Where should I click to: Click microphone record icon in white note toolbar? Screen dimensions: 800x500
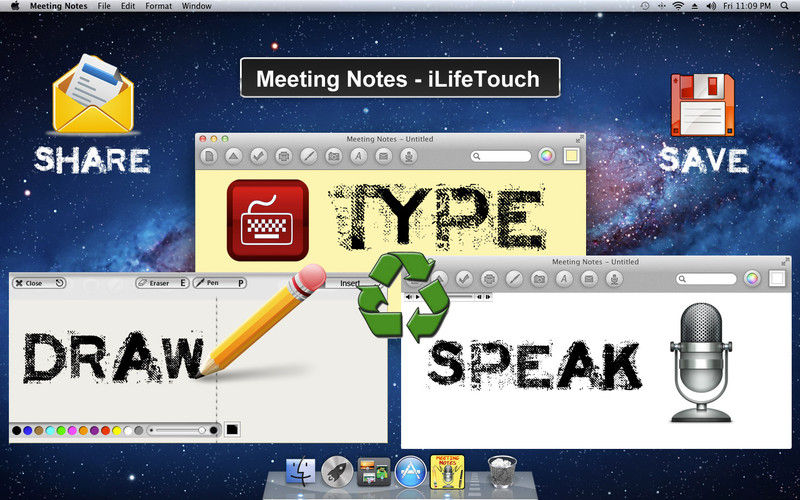[x=614, y=279]
